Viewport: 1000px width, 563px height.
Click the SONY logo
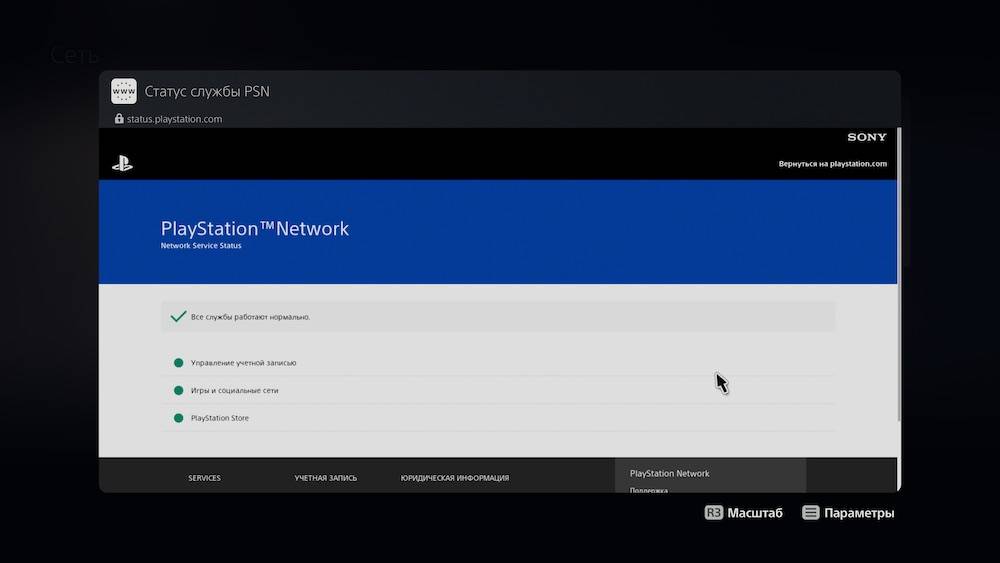(867, 137)
